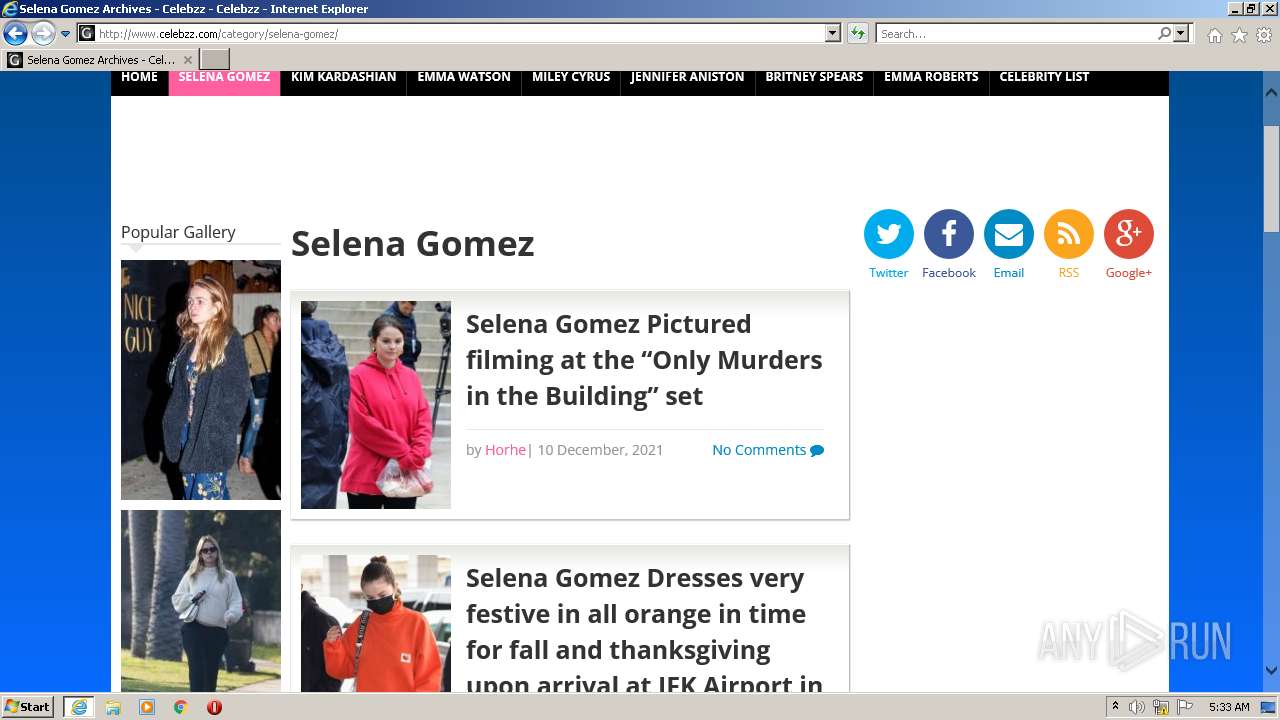Click the vertical scrollbar thumb

coord(1271,178)
